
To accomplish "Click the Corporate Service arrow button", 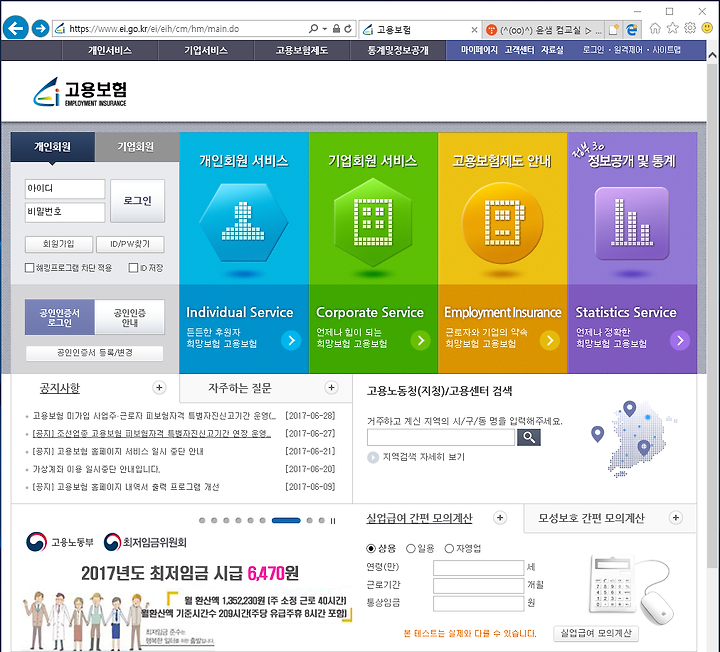I will 421,340.
